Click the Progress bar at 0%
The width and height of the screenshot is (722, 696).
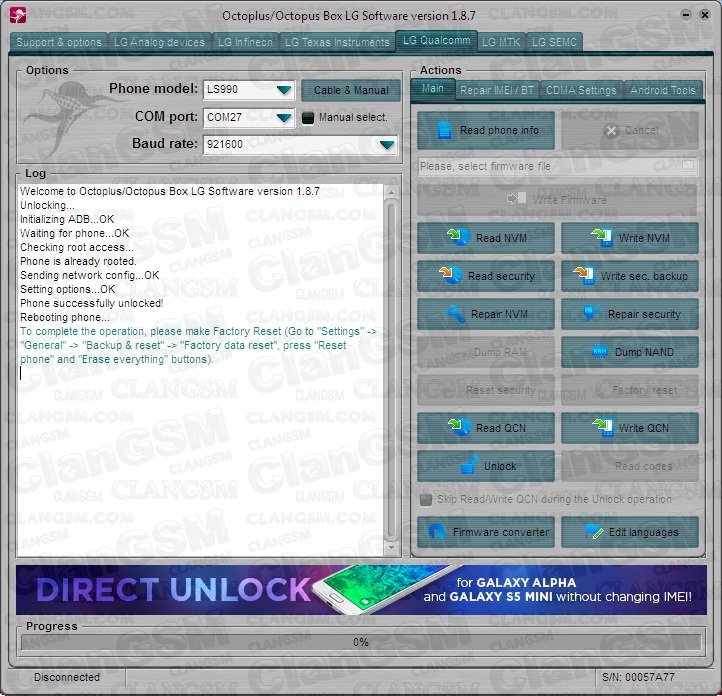pos(361,642)
